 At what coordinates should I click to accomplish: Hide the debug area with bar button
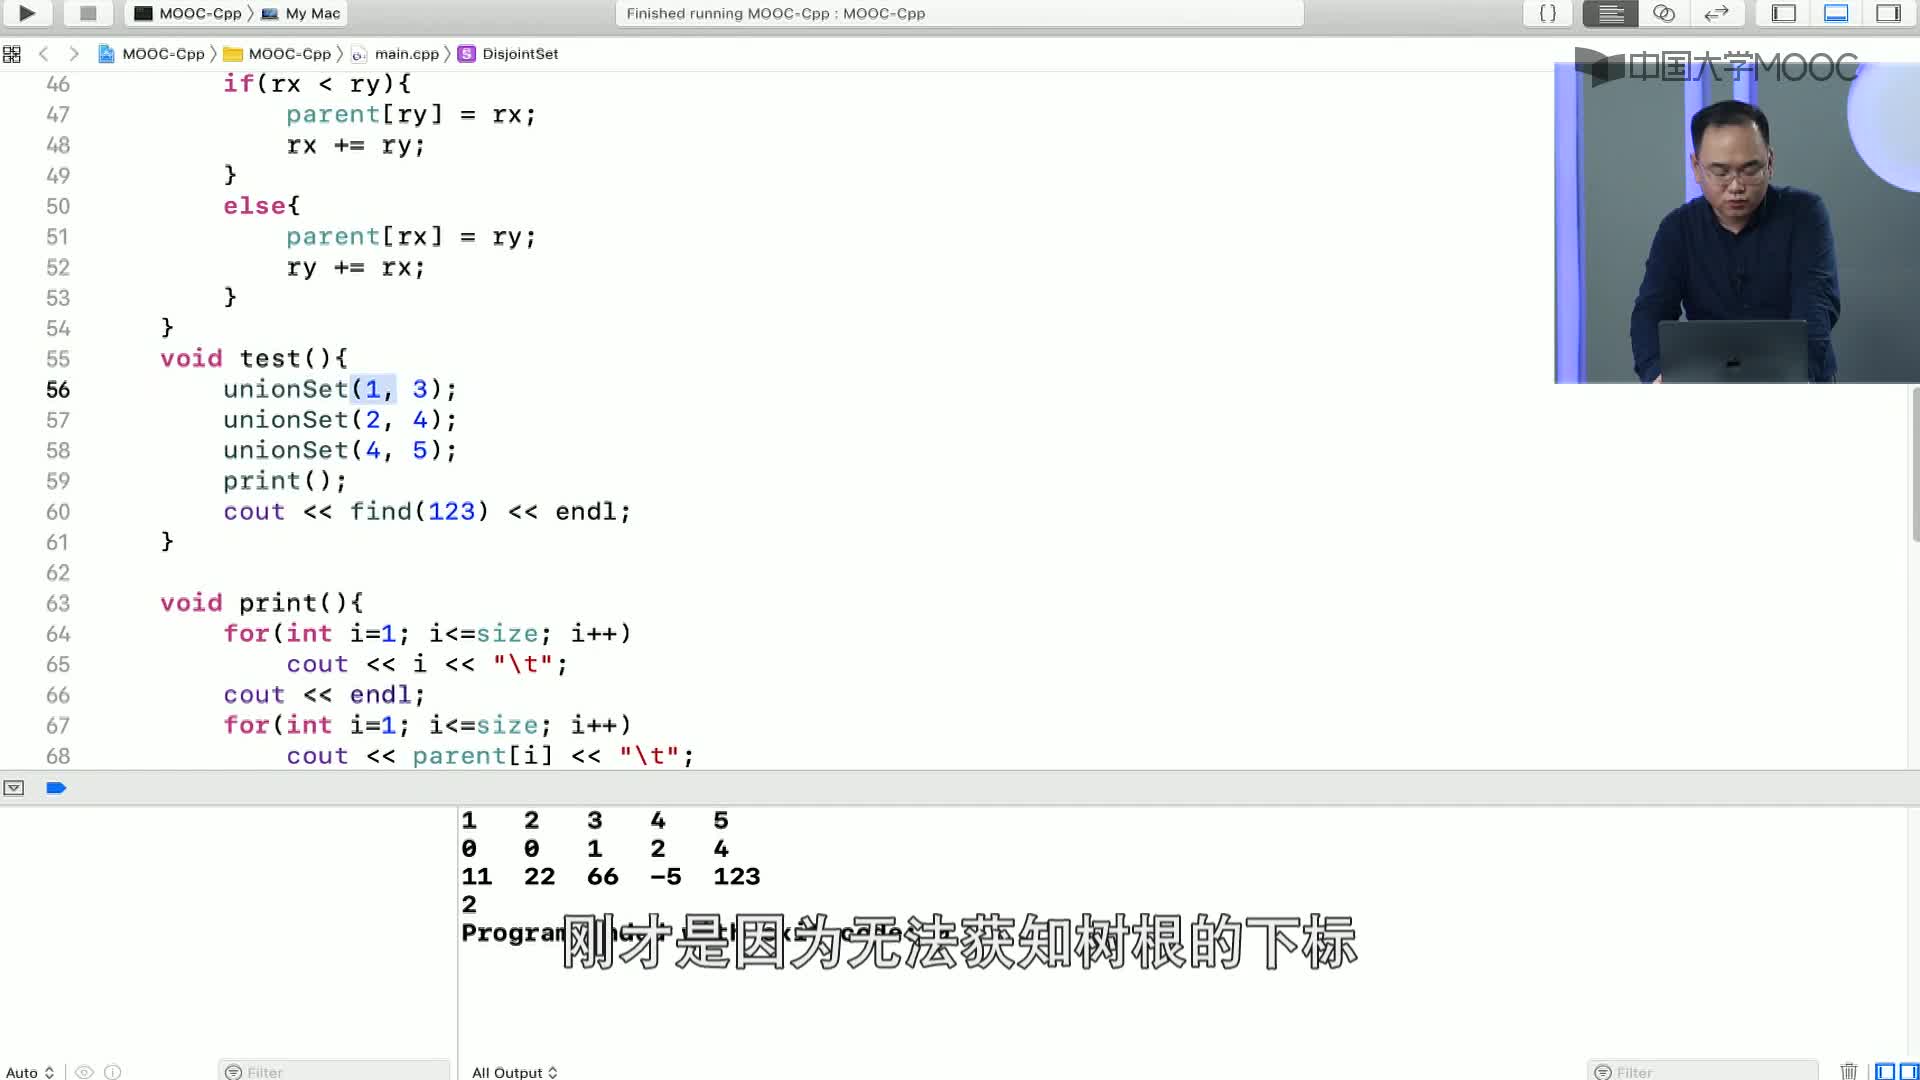click(14, 788)
